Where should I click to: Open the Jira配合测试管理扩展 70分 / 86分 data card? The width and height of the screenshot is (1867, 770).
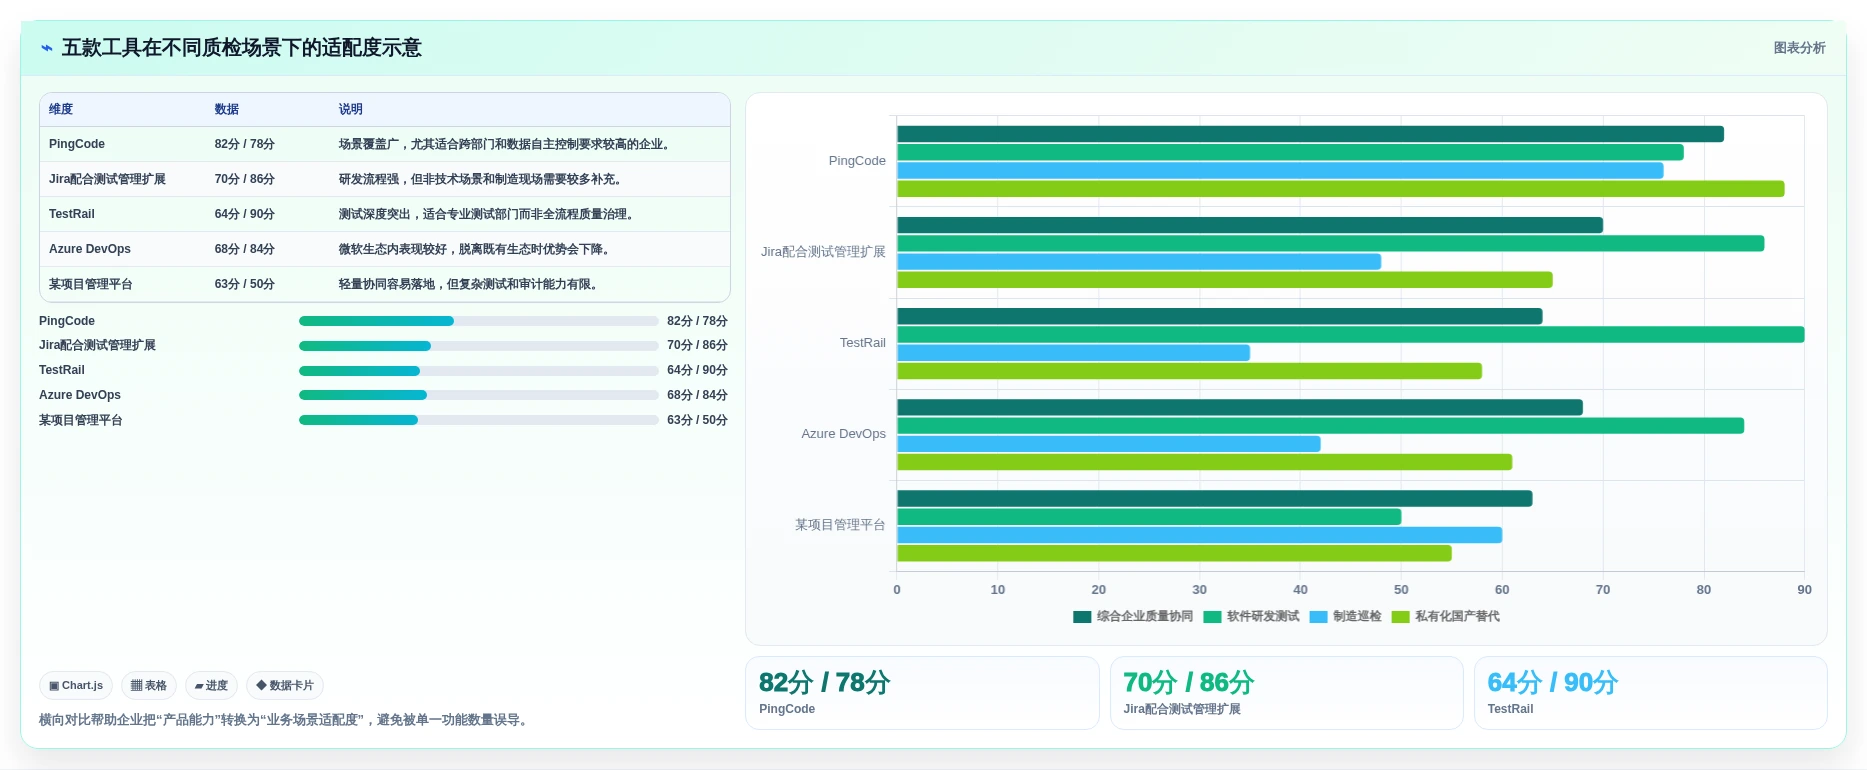point(1287,693)
